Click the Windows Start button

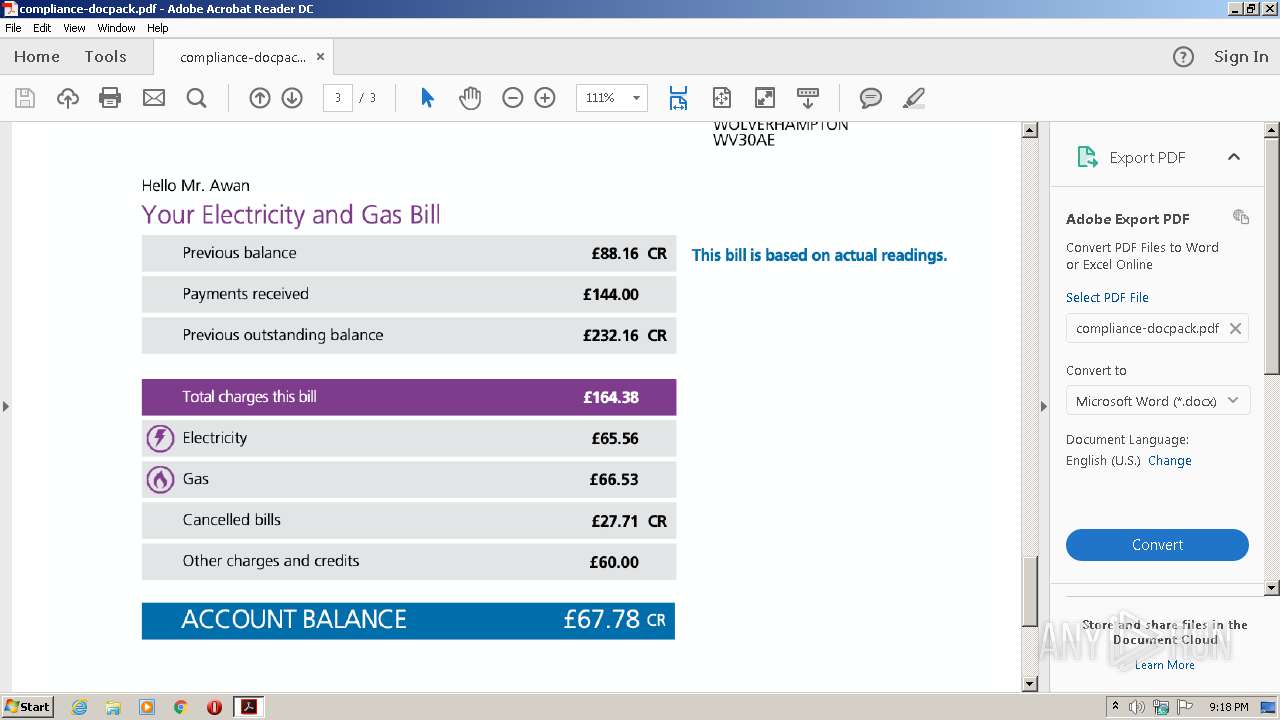click(x=28, y=706)
